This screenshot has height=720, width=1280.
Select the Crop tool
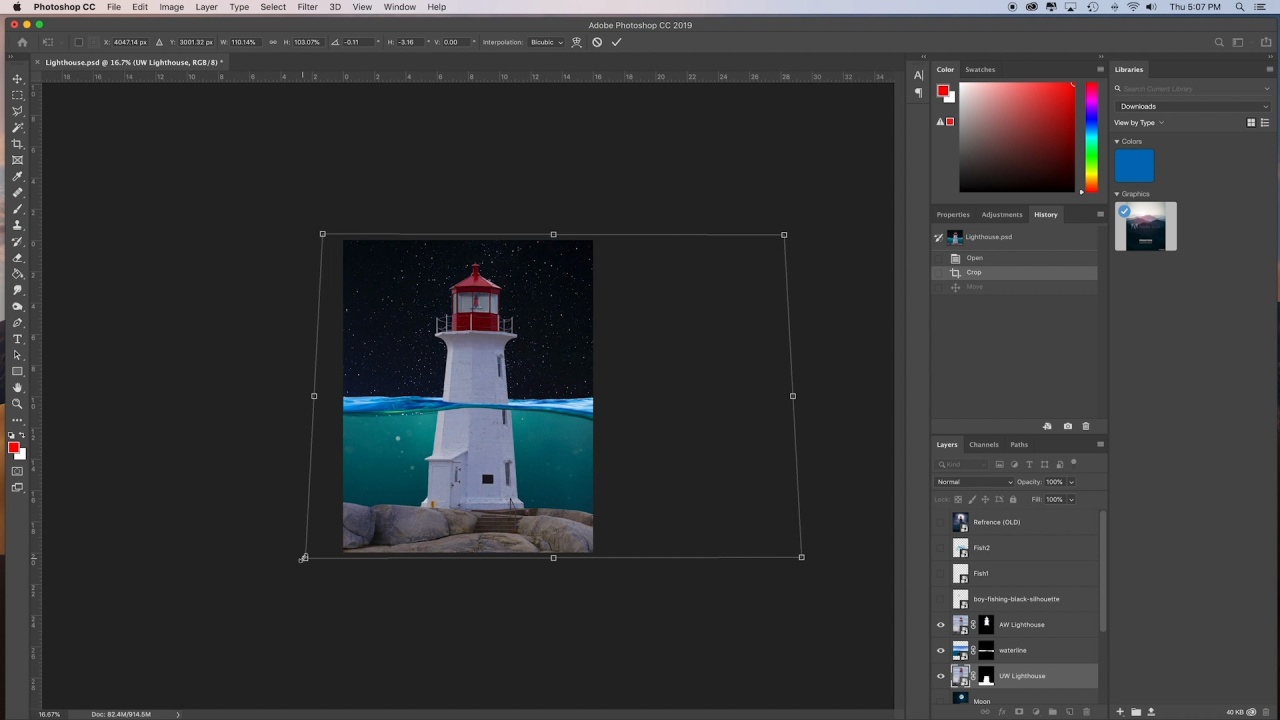coord(17,144)
